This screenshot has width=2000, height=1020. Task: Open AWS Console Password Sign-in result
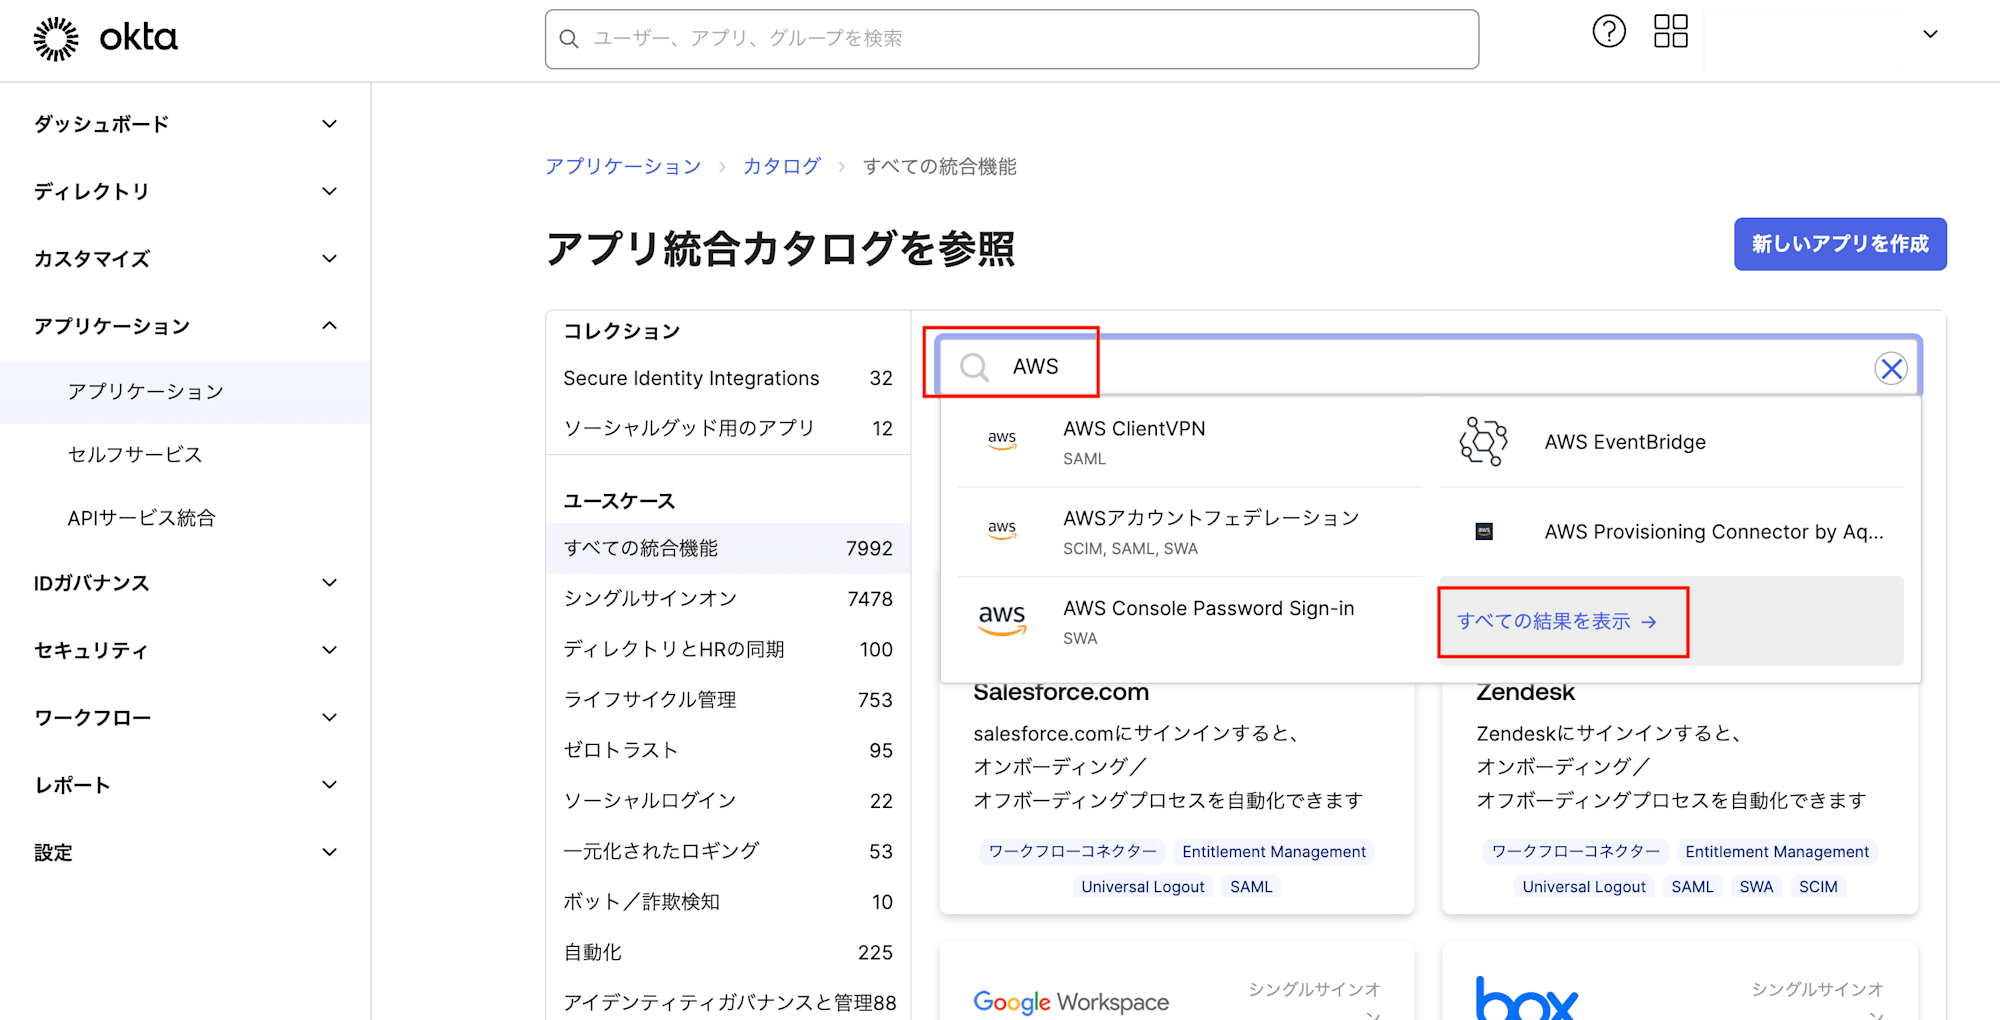tap(1190, 622)
